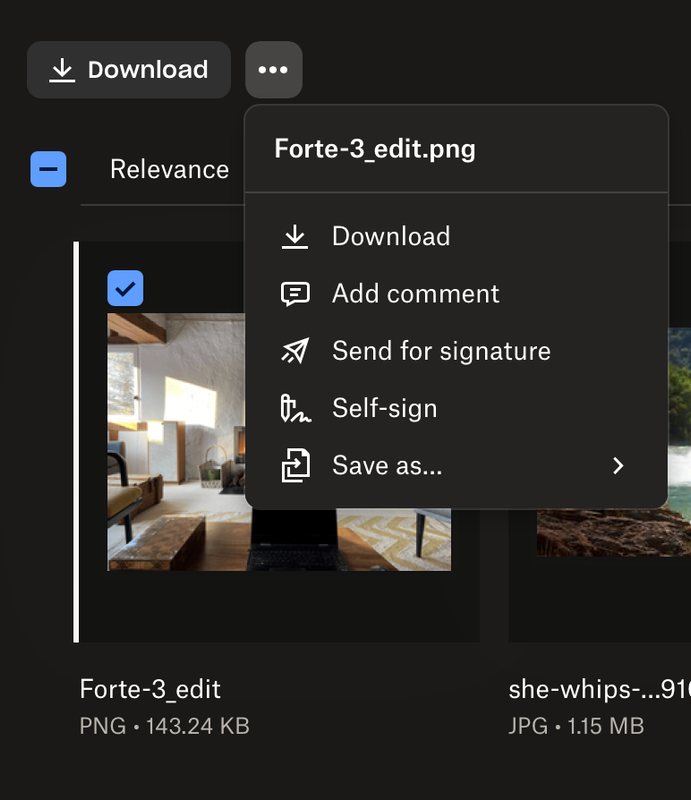Click the Add comment speech bubble icon
This screenshot has width=691, height=800.
point(295,294)
